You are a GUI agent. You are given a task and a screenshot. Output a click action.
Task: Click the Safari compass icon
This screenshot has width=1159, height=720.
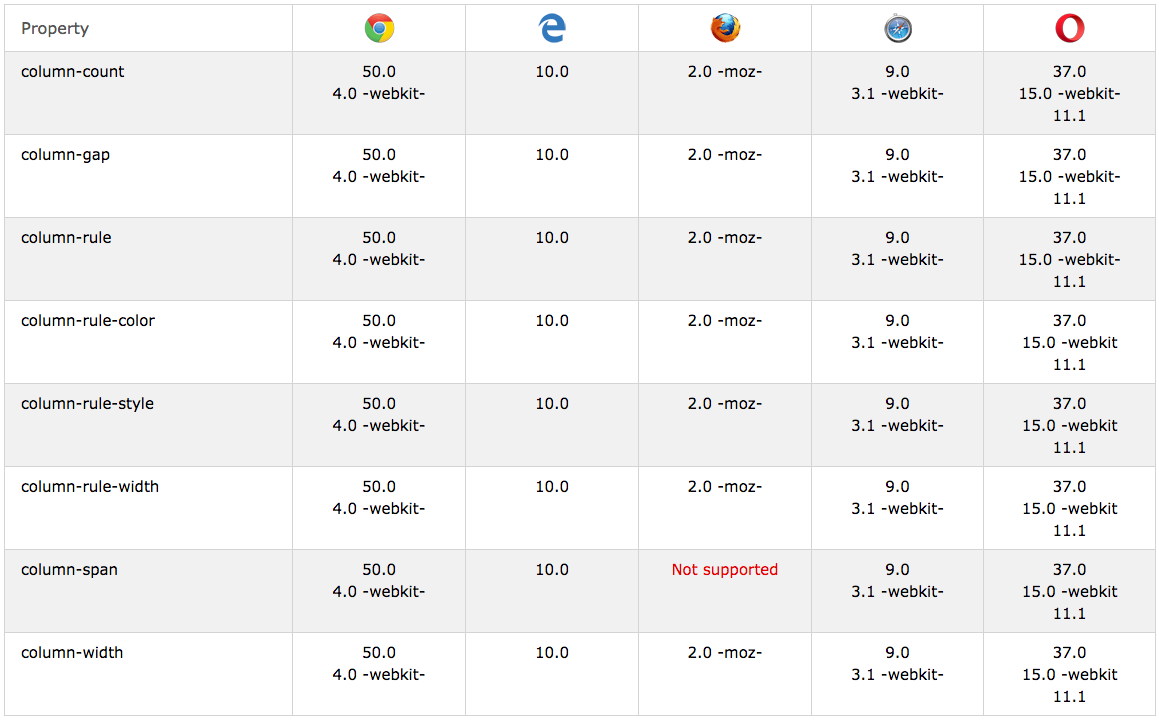898,28
